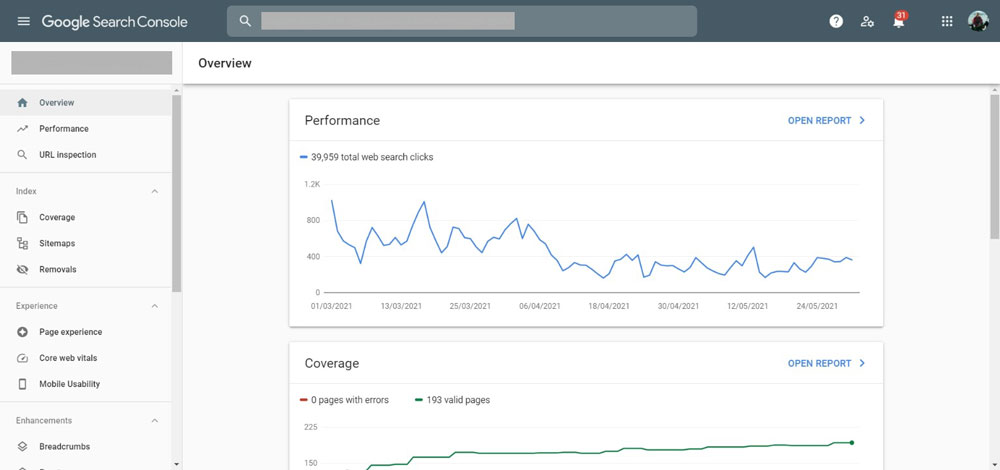The height and width of the screenshot is (470, 1000).
Task: Click the total web search clicks legend
Action: tap(366, 157)
